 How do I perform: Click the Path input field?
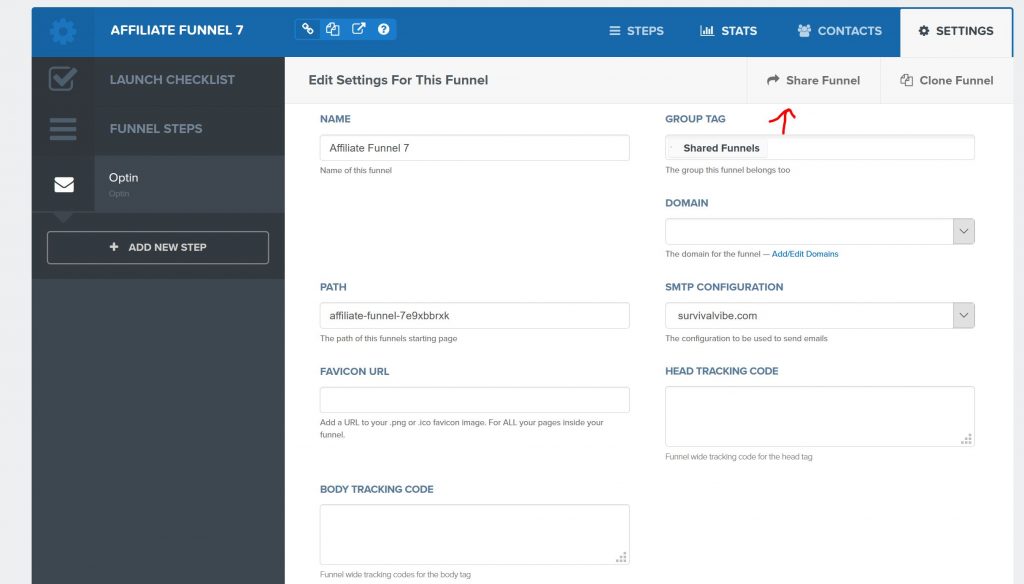click(474, 316)
